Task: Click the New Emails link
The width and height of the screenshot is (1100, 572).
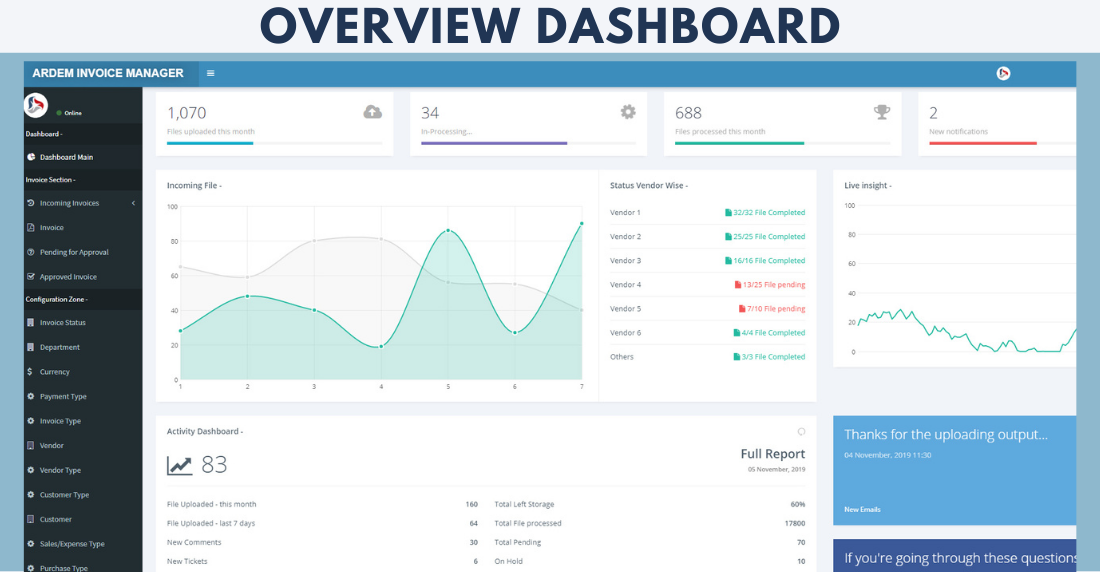Action: [862, 510]
